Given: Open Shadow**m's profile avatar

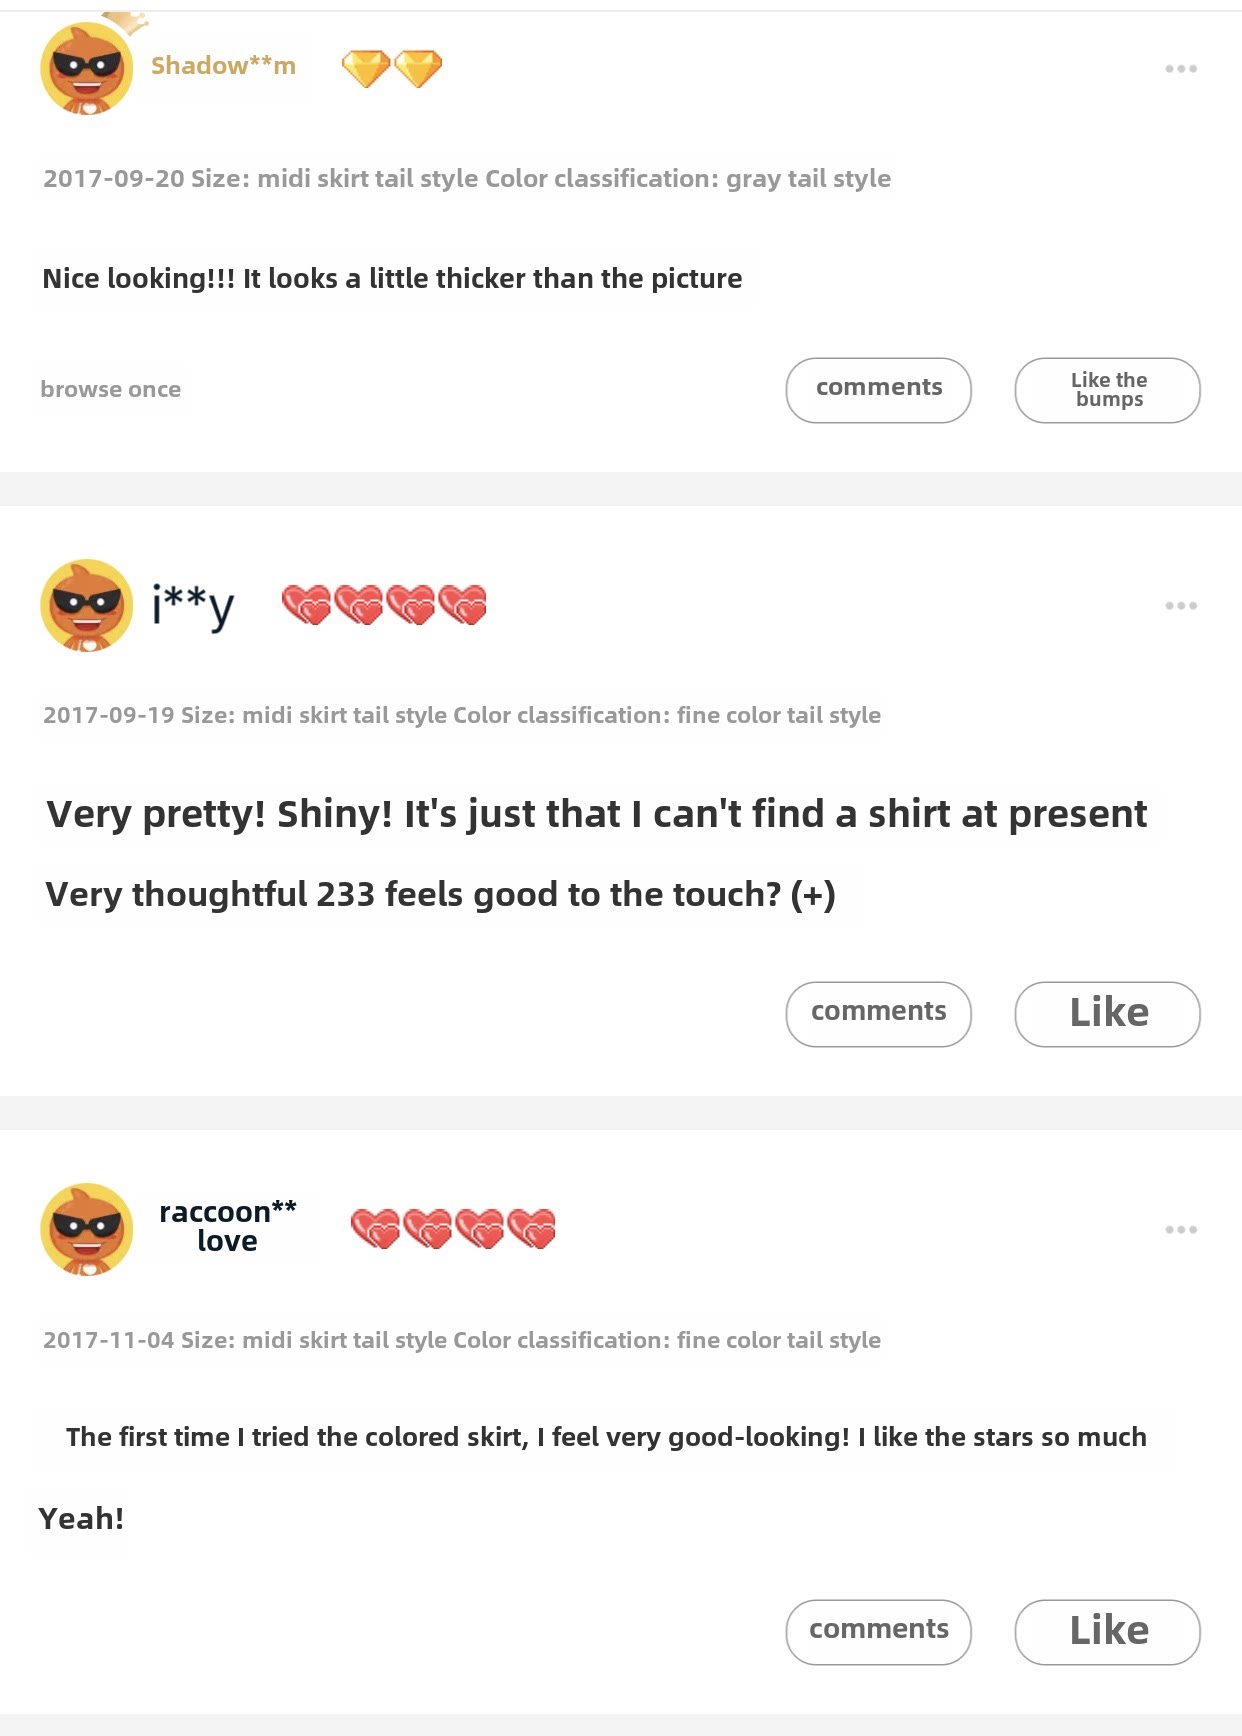Looking at the screenshot, I should pyautogui.click(x=87, y=69).
